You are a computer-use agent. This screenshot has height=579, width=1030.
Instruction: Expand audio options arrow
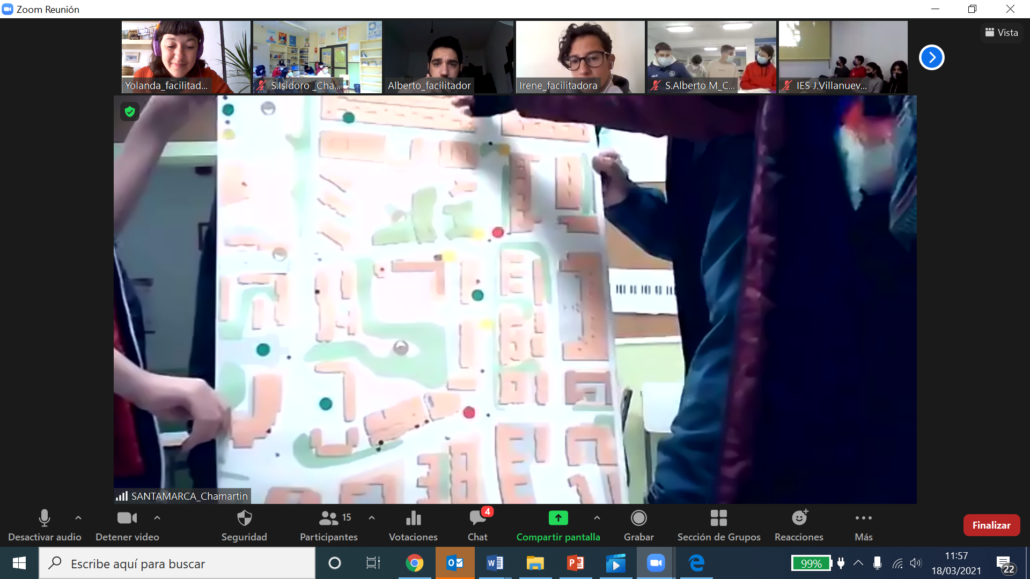(78, 518)
